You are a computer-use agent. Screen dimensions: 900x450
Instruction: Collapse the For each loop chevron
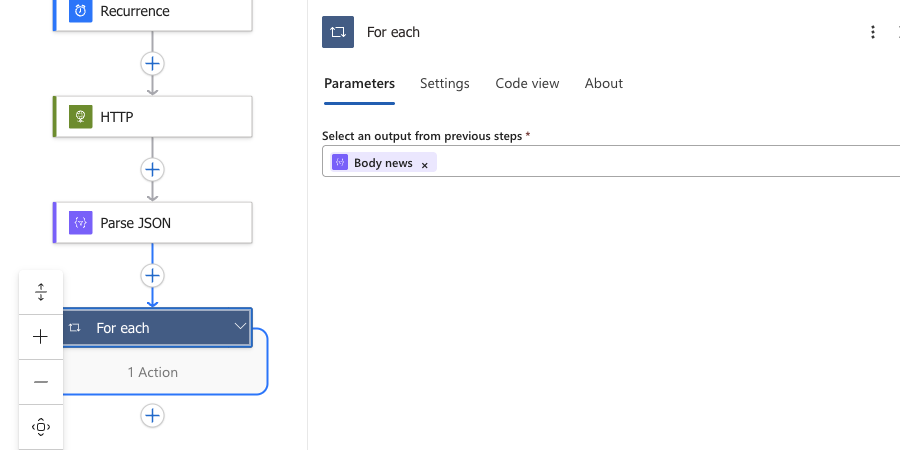[240, 327]
